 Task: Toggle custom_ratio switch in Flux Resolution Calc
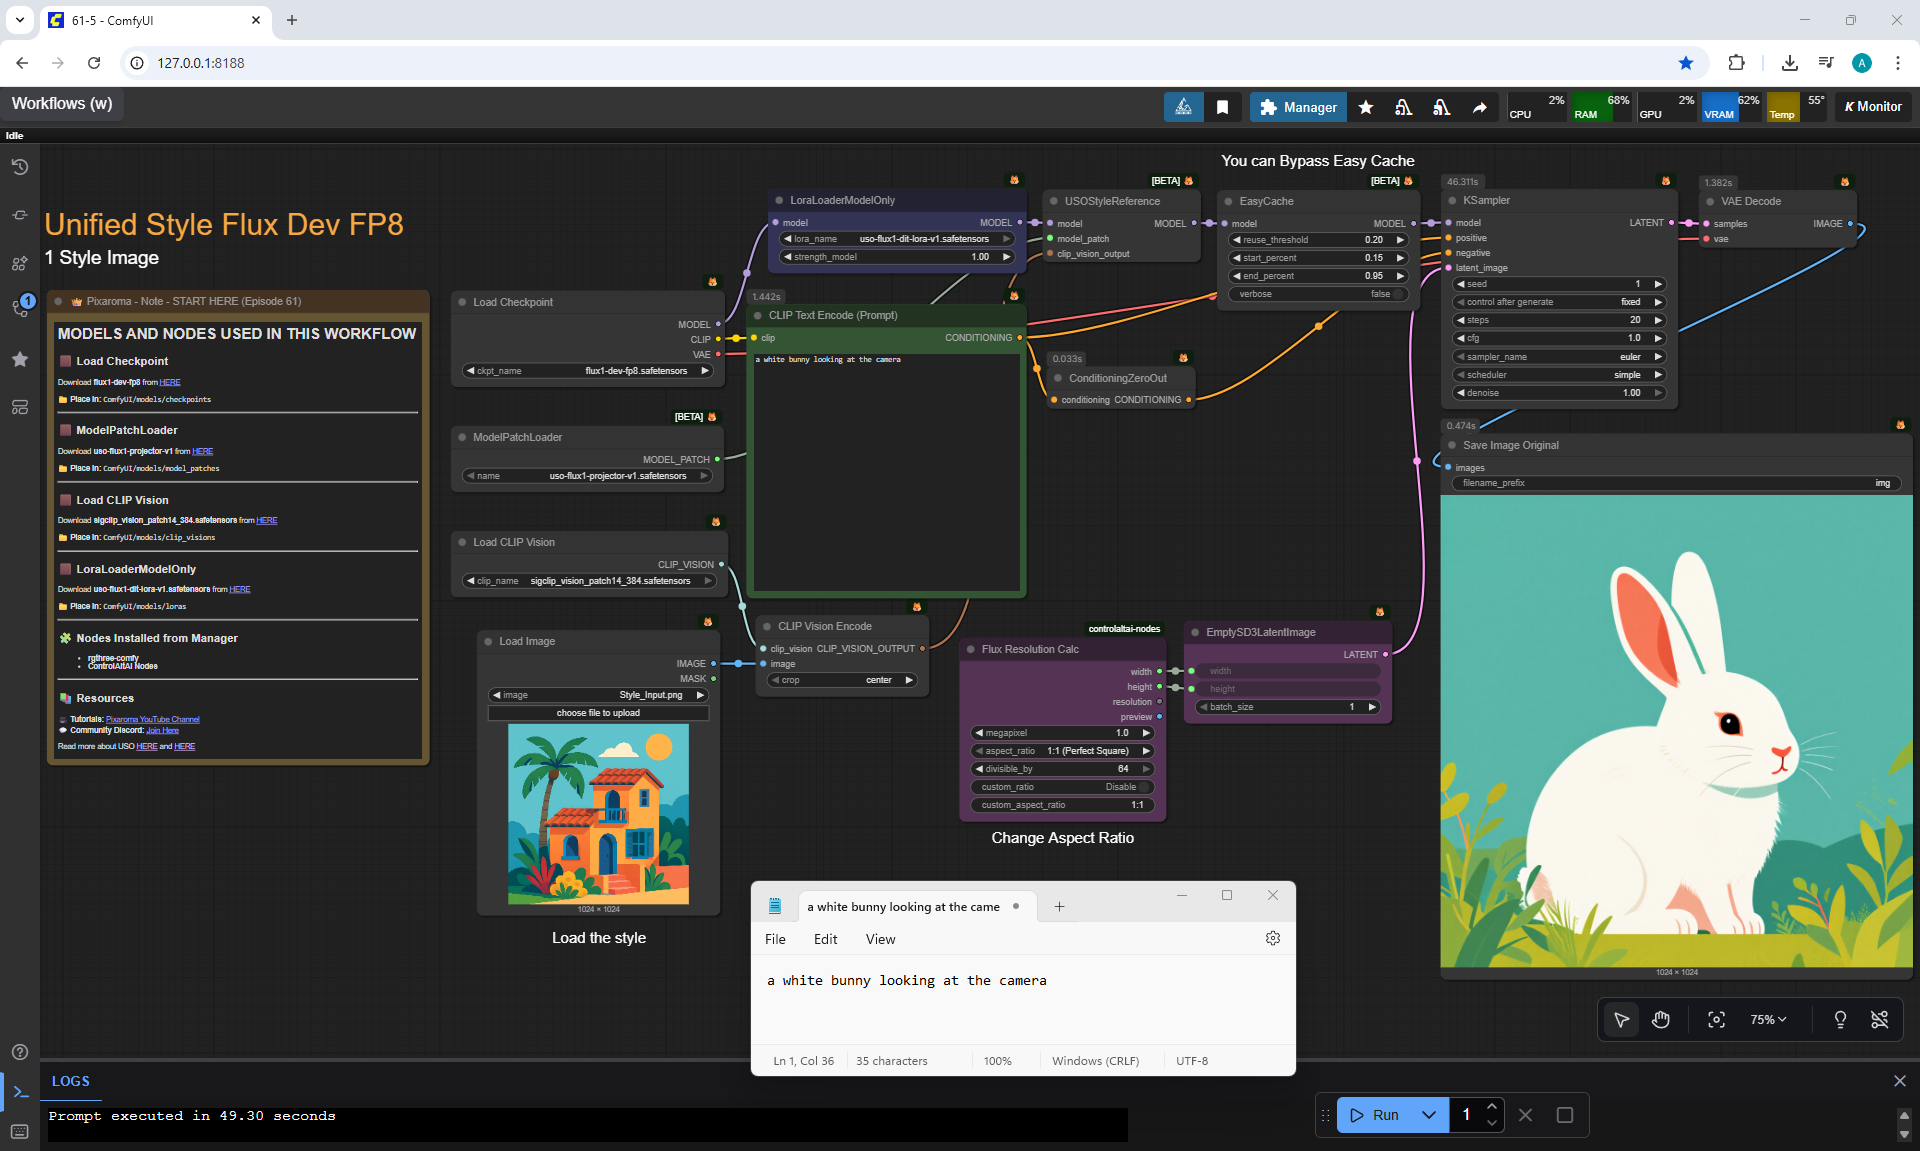[1144, 787]
